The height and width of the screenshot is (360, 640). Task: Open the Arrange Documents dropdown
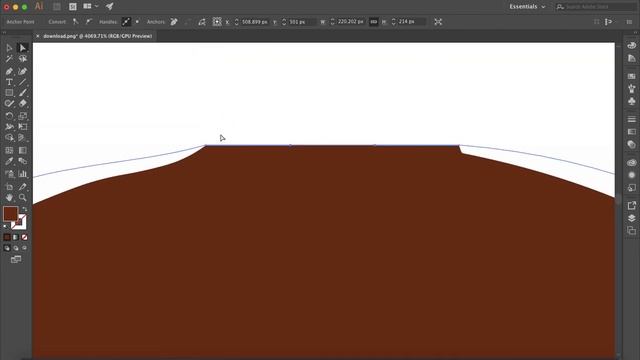tap(91, 6)
